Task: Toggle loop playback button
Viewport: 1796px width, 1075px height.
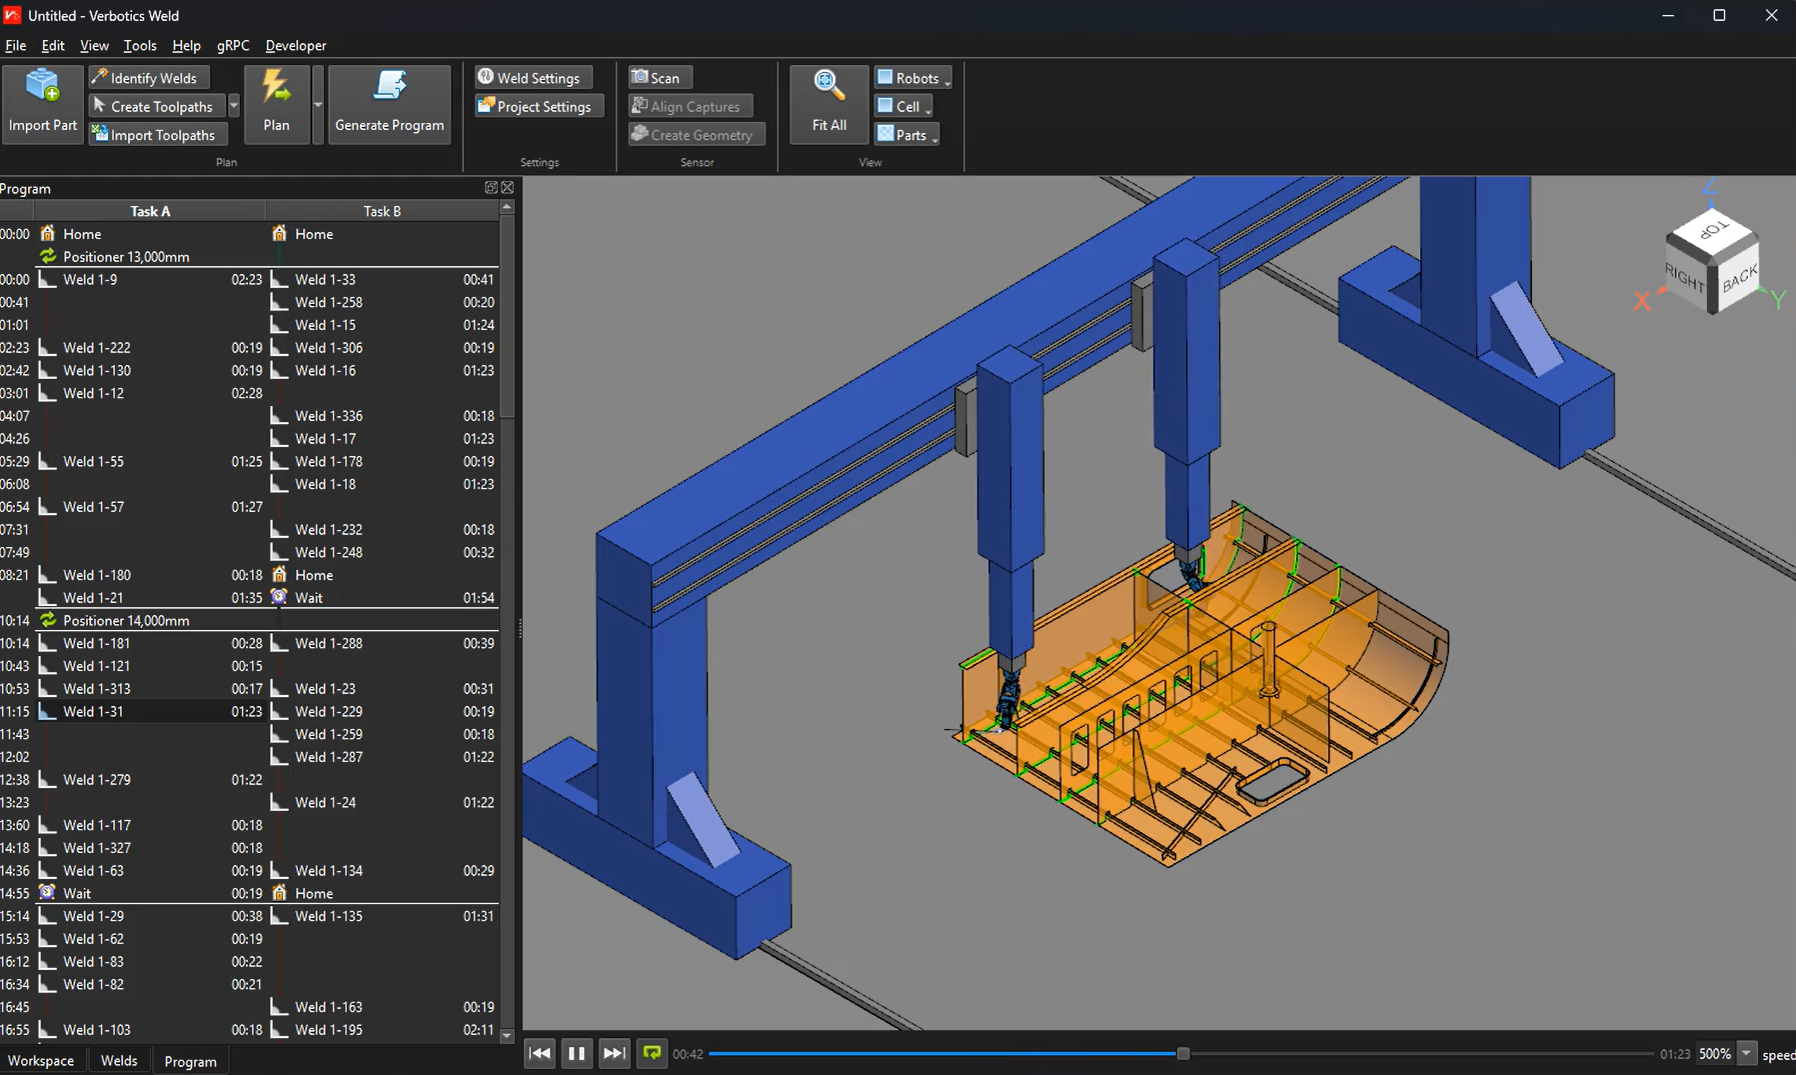Action: 652,1053
